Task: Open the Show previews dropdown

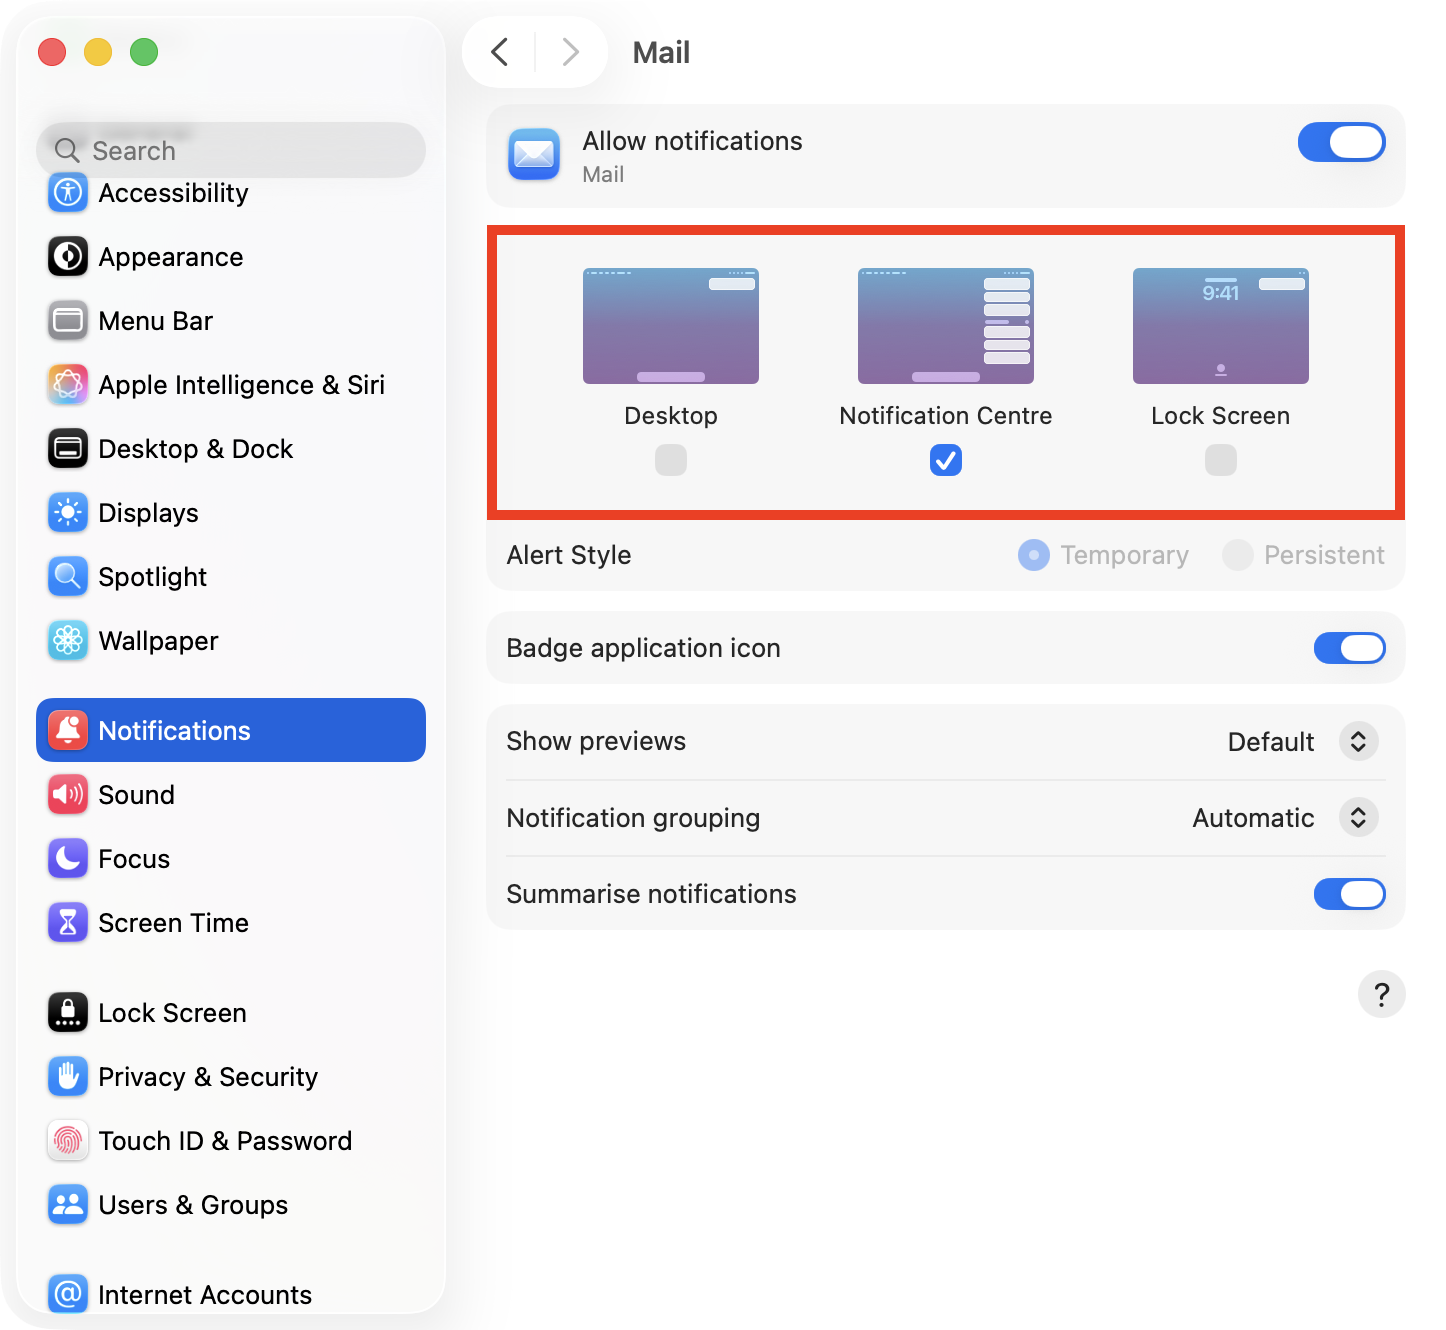Action: [x=1359, y=741]
